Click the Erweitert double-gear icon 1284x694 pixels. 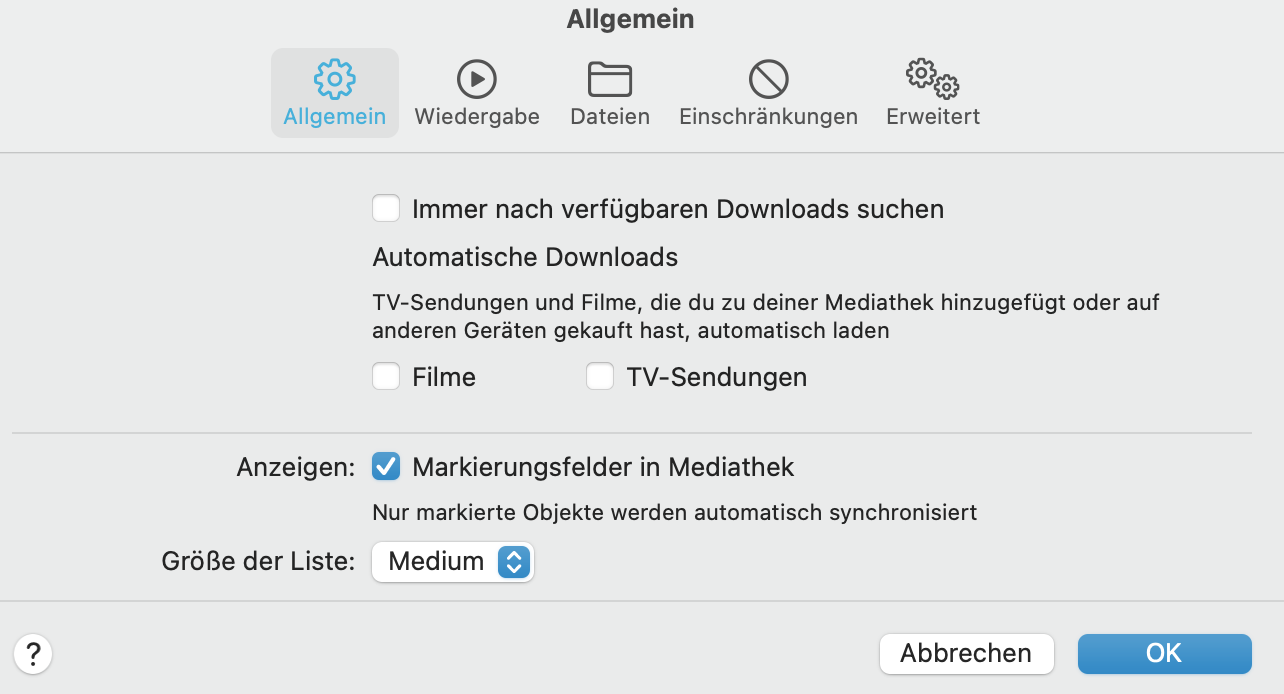(932, 79)
